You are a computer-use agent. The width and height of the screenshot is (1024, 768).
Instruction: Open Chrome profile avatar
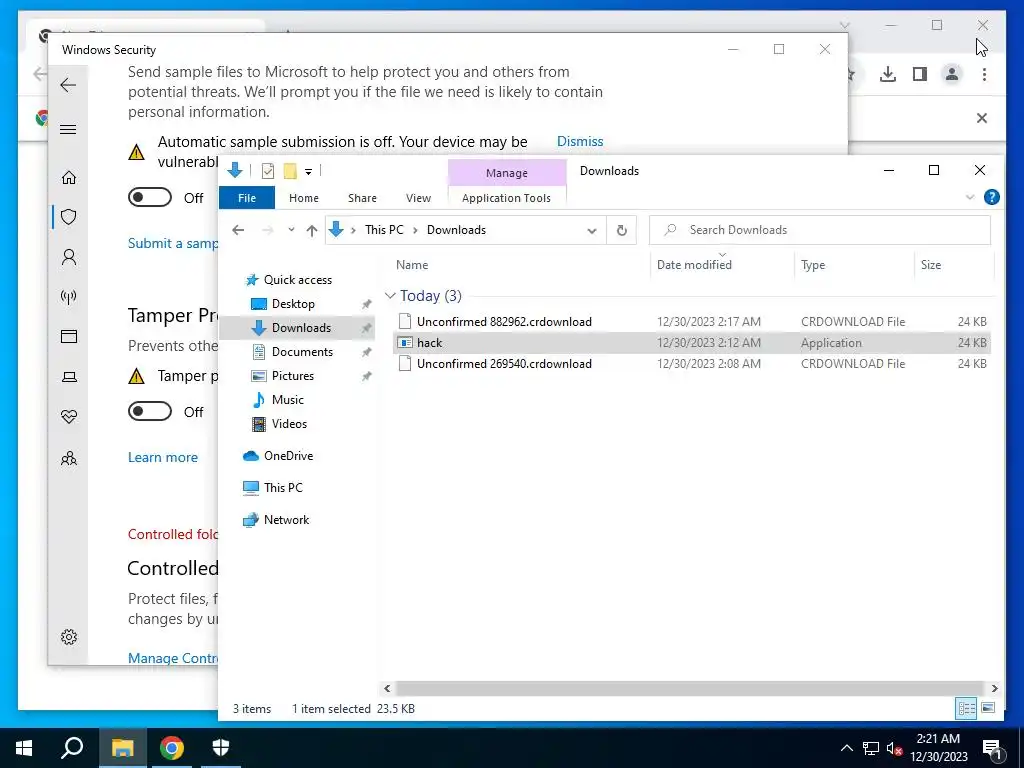click(952, 74)
